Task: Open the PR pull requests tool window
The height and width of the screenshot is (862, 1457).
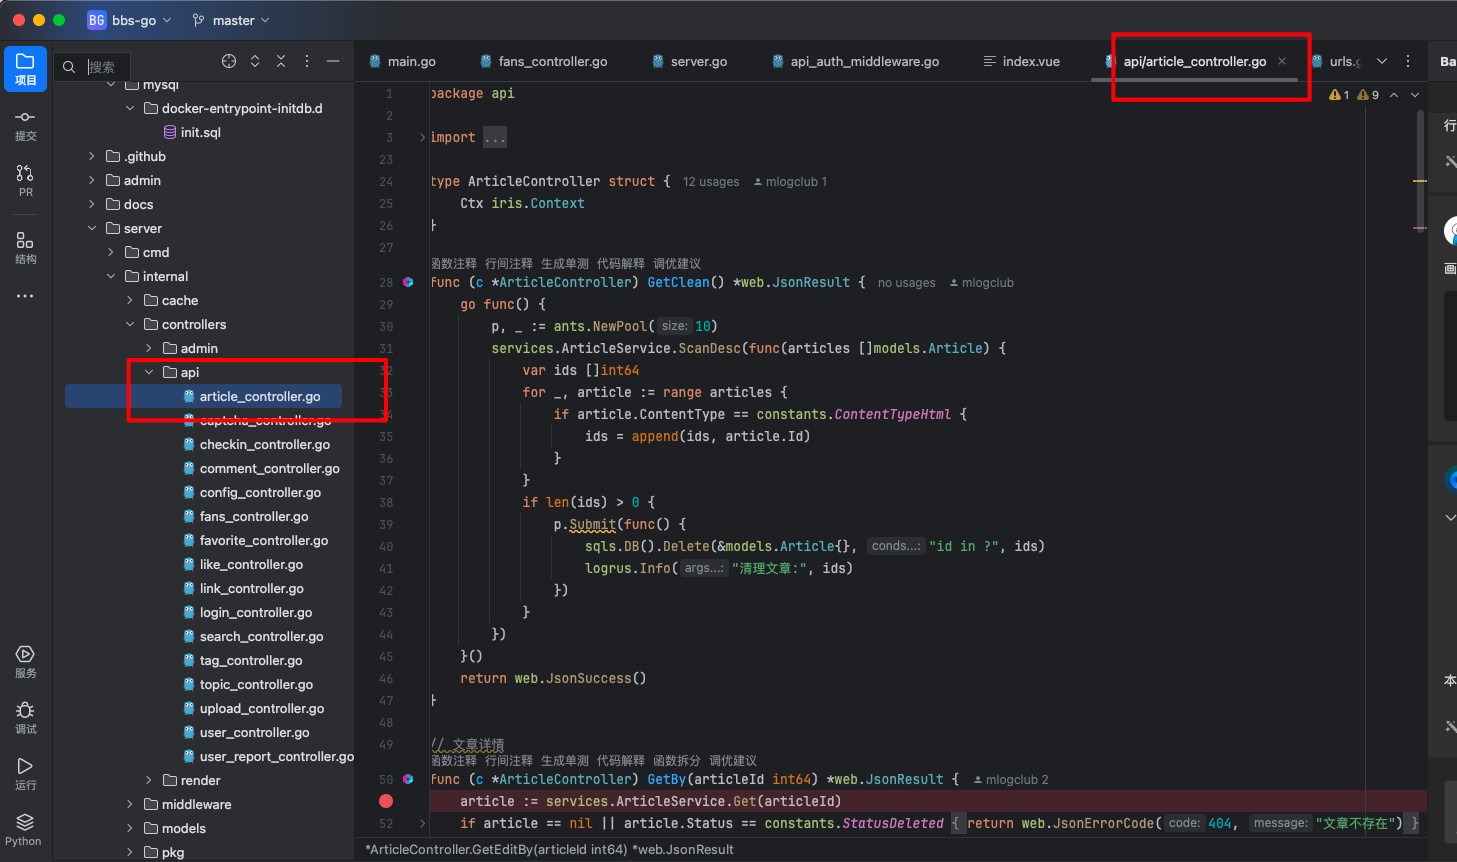Action: coord(25,181)
